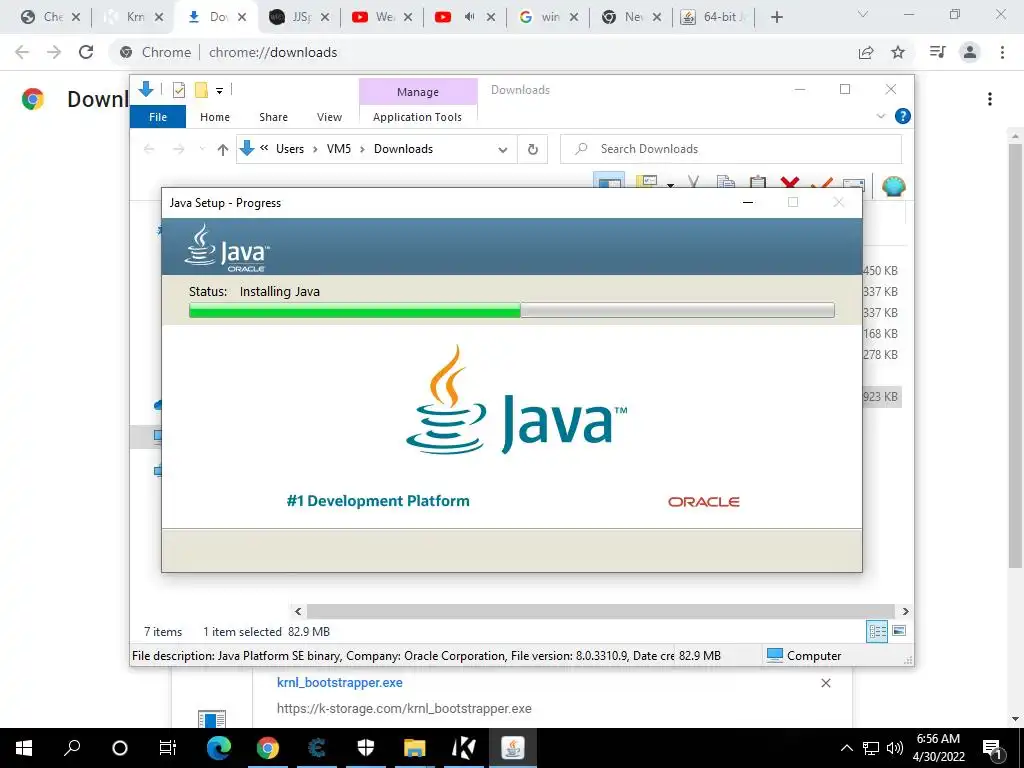Screen dimensions: 1024x768
Task: Bookmark this page with the star icon
Action: (898, 52)
